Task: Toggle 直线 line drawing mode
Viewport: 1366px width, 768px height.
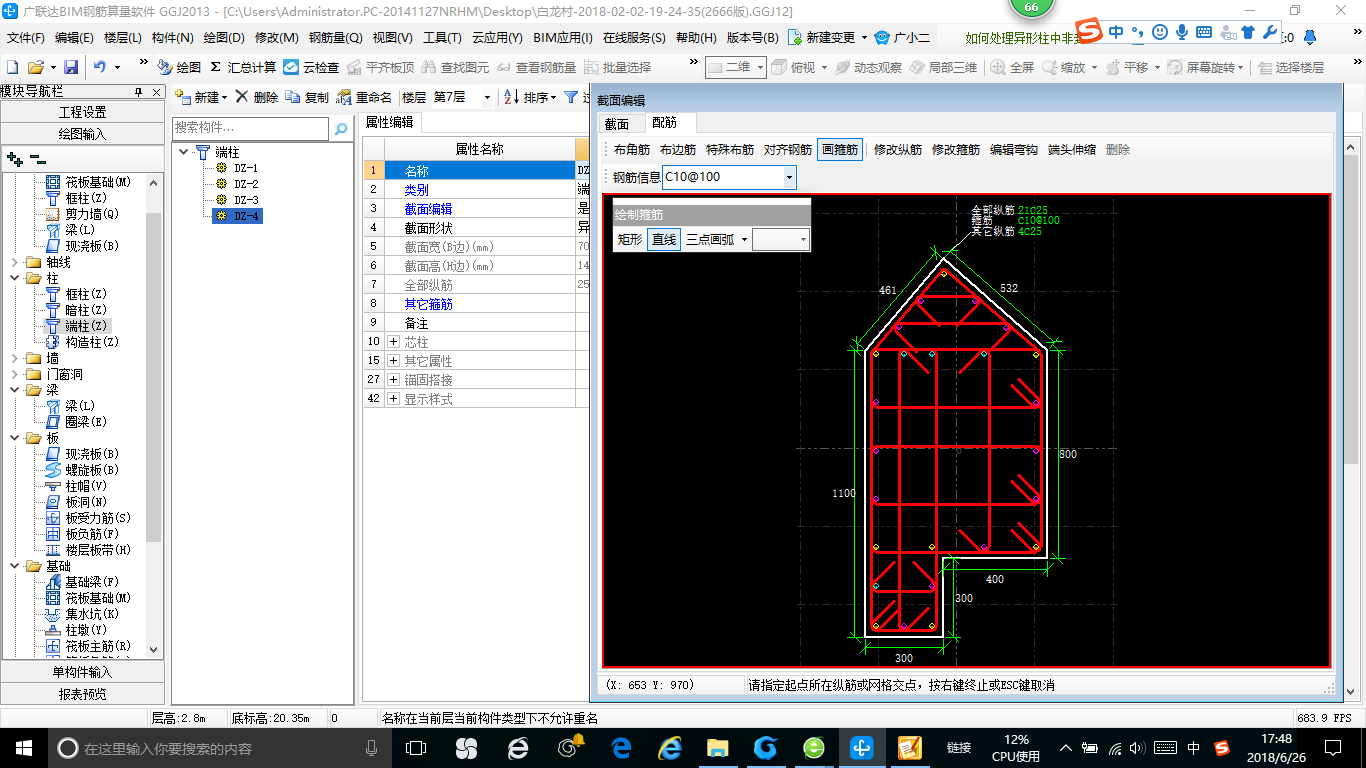Action: coord(663,239)
